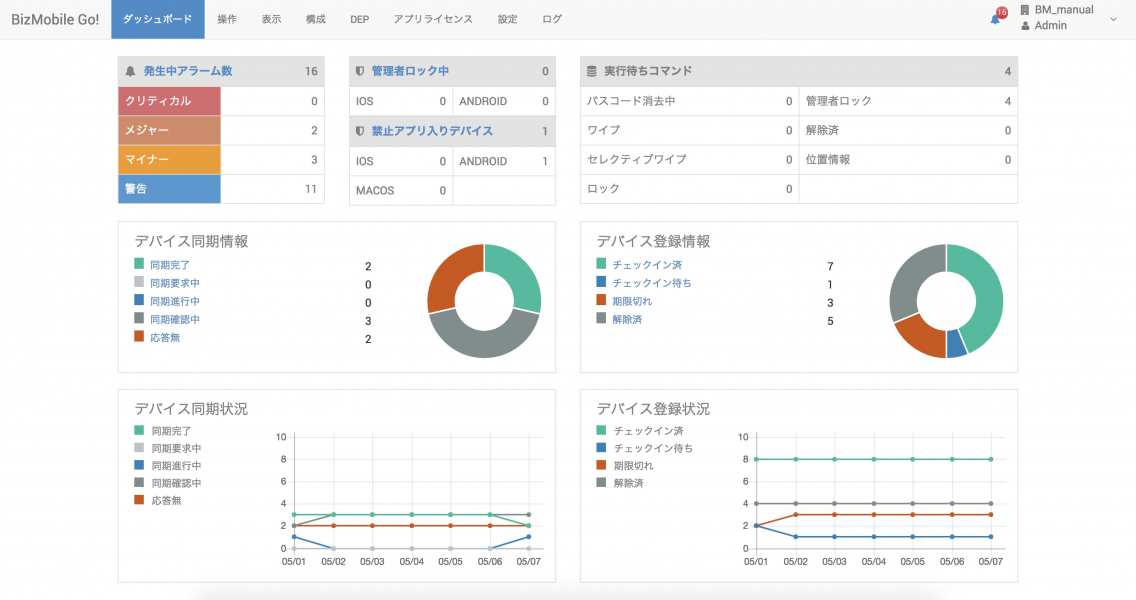Screen dimensions: 1136x600
Task: Click the shield icon beside 管理者ロック中
Action: (359, 71)
